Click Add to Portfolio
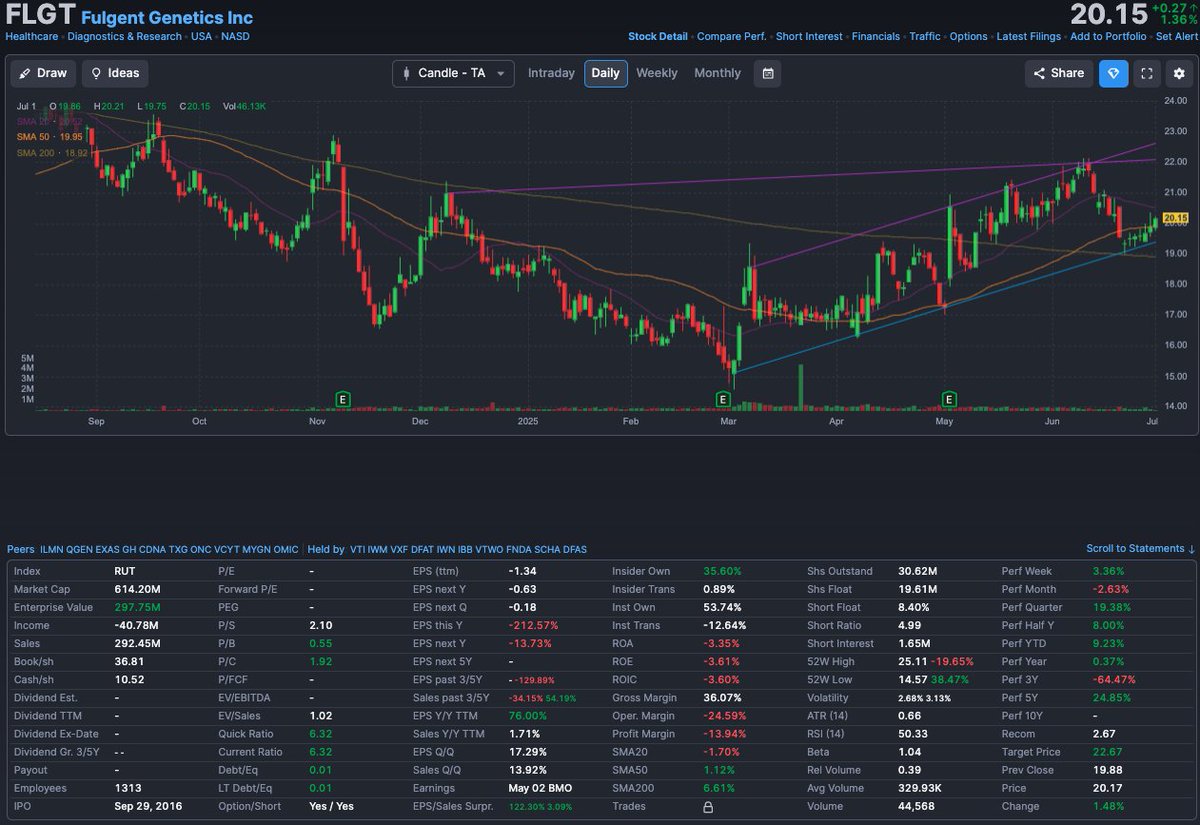This screenshot has height=825, width=1200. pos(1108,37)
